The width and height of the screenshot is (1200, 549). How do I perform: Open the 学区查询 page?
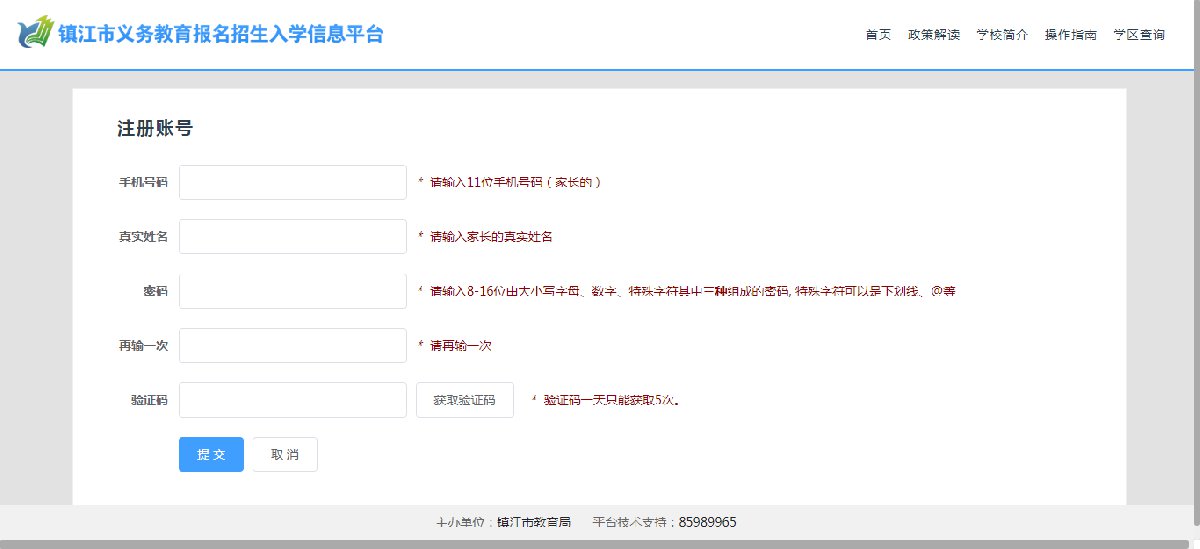click(x=1139, y=34)
